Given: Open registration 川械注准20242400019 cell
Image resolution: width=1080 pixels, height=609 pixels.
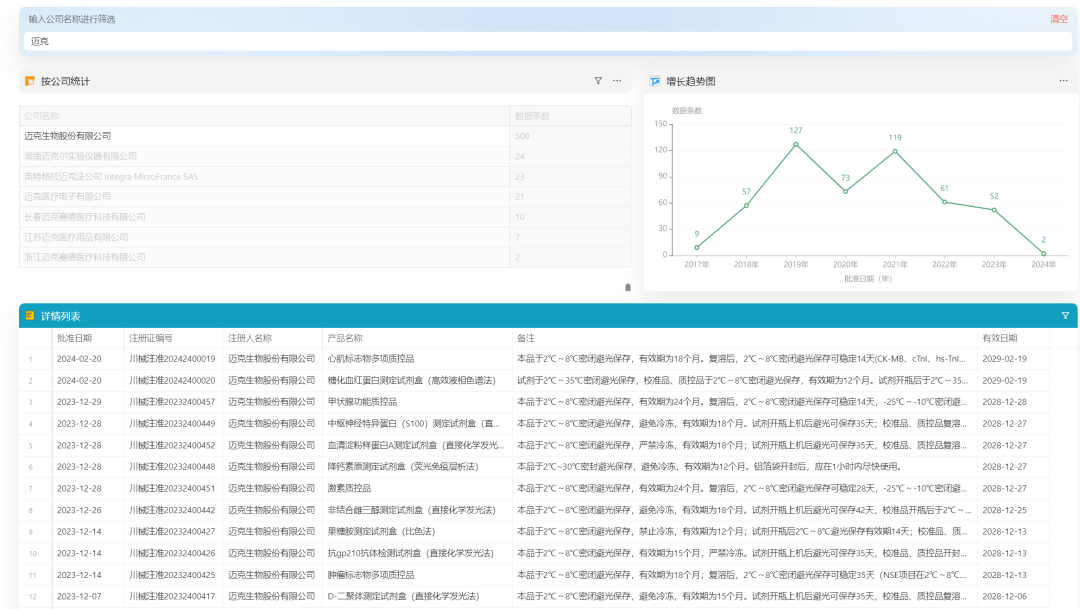Looking at the screenshot, I should [172, 359].
